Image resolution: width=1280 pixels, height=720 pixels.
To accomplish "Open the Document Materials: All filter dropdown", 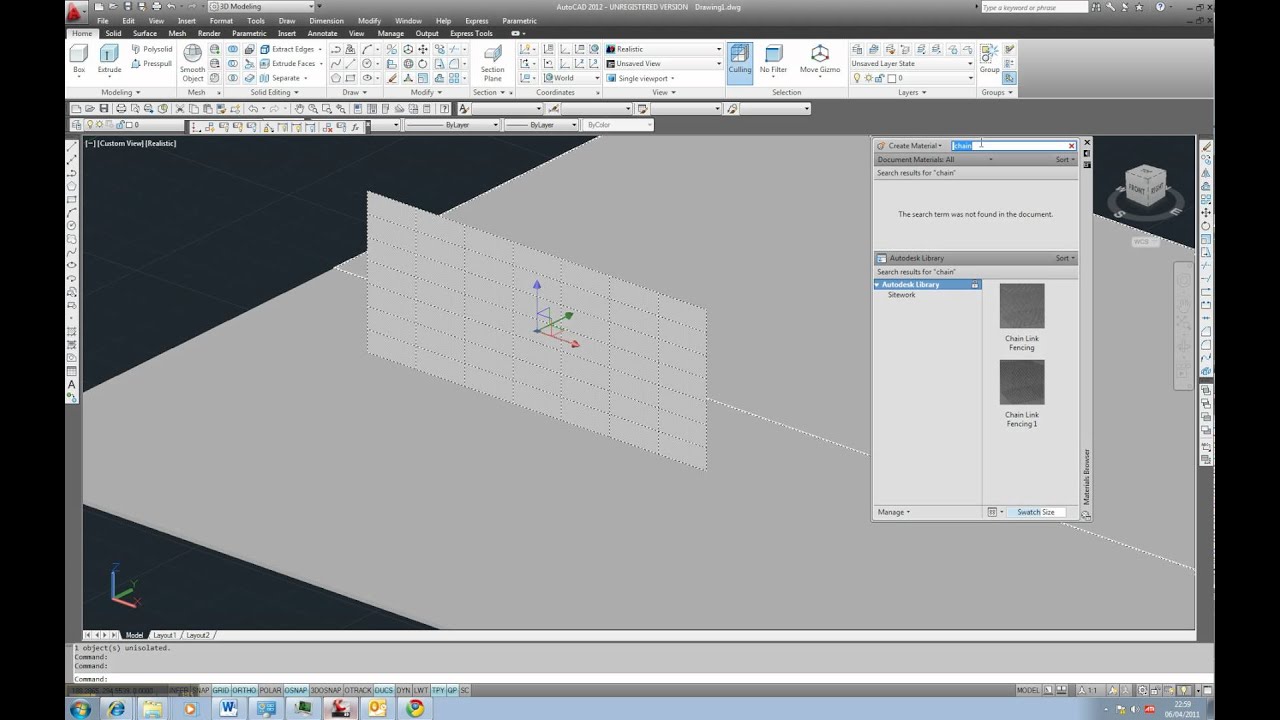I will [x=934, y=159].
